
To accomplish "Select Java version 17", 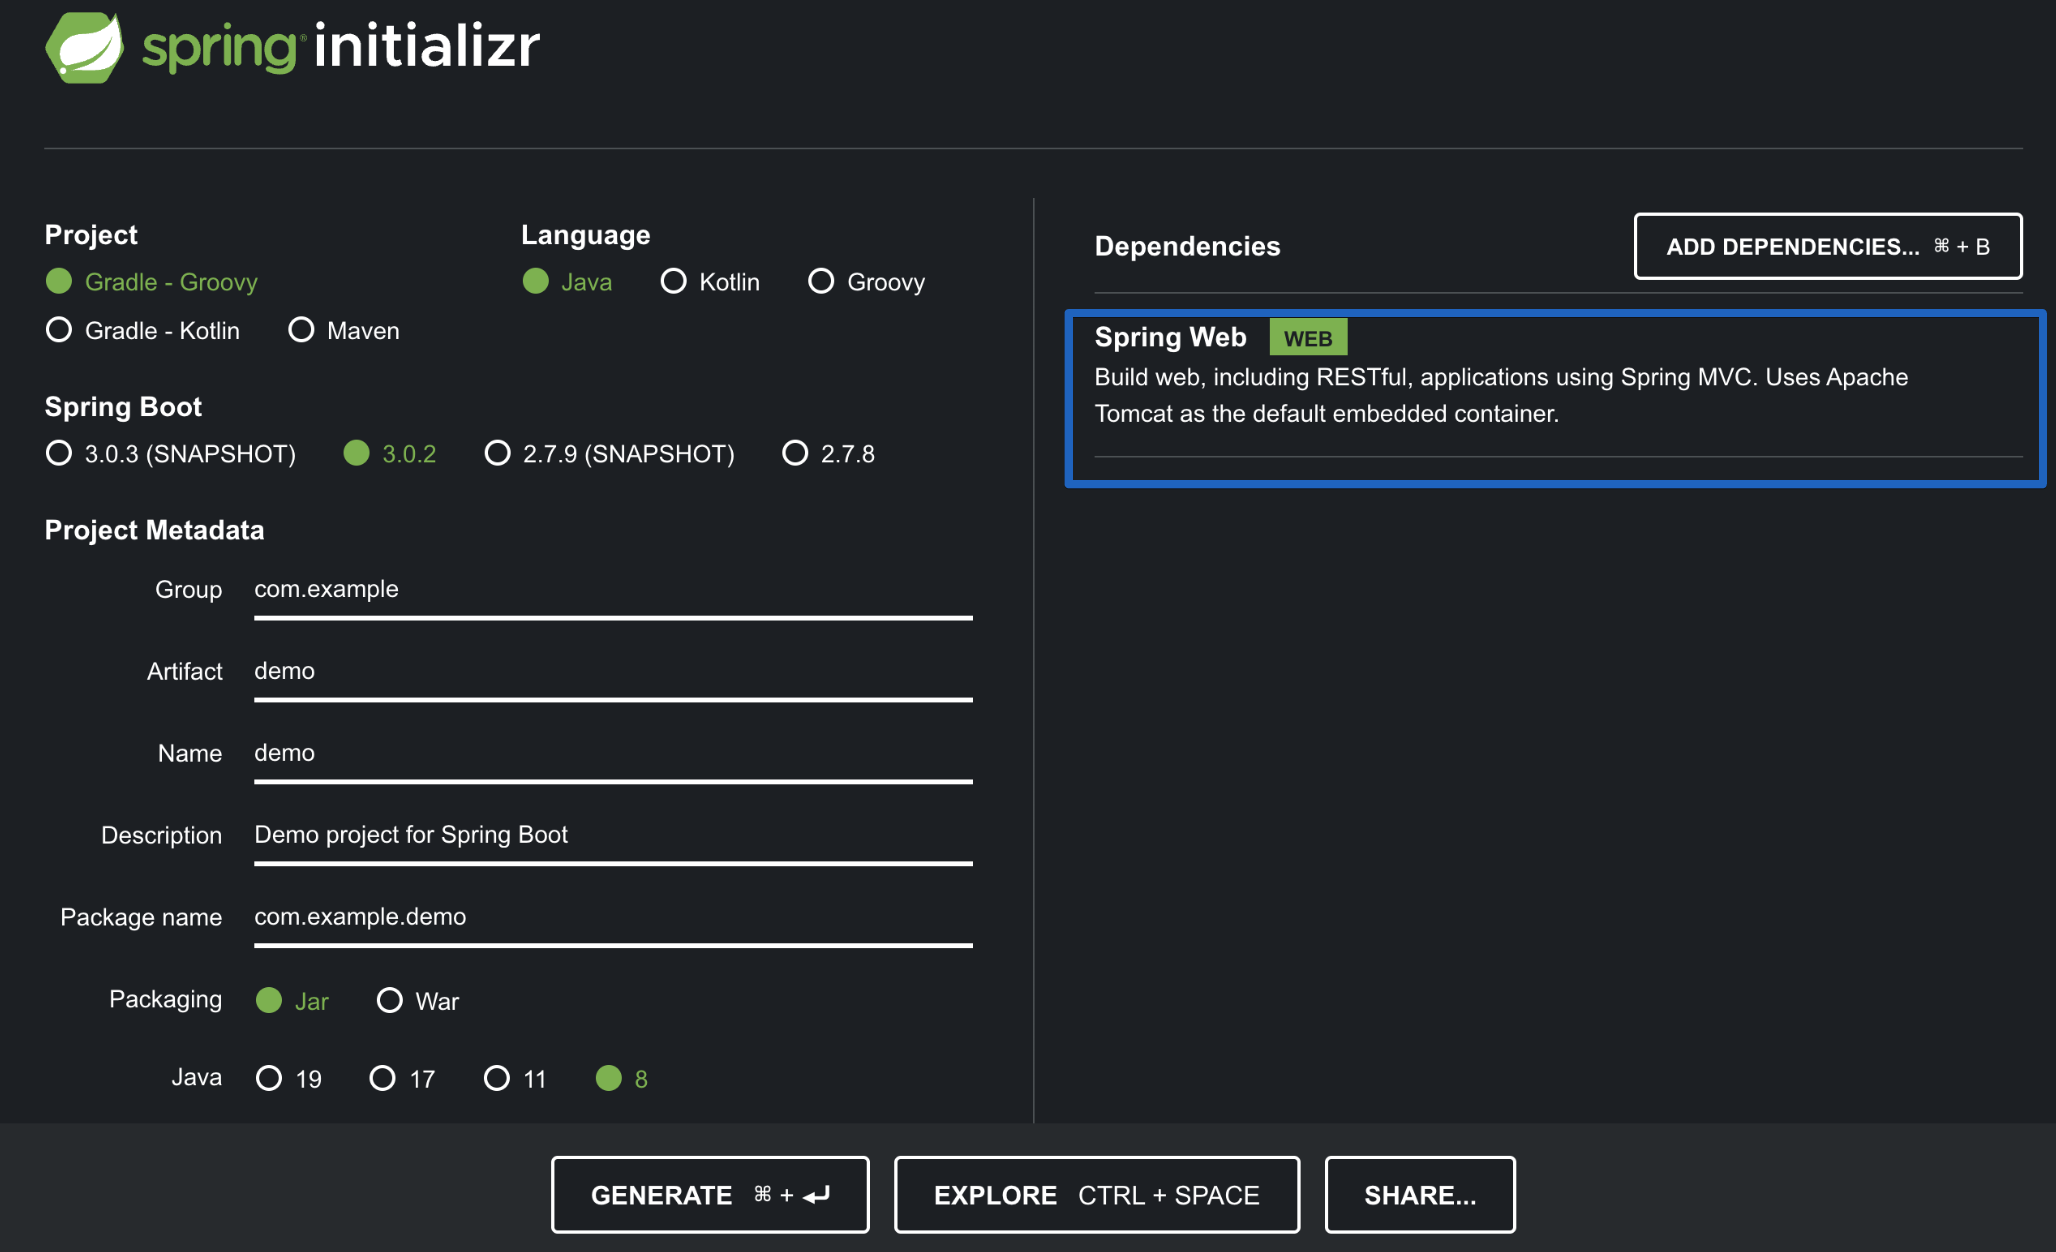I will click(383, 1078).
